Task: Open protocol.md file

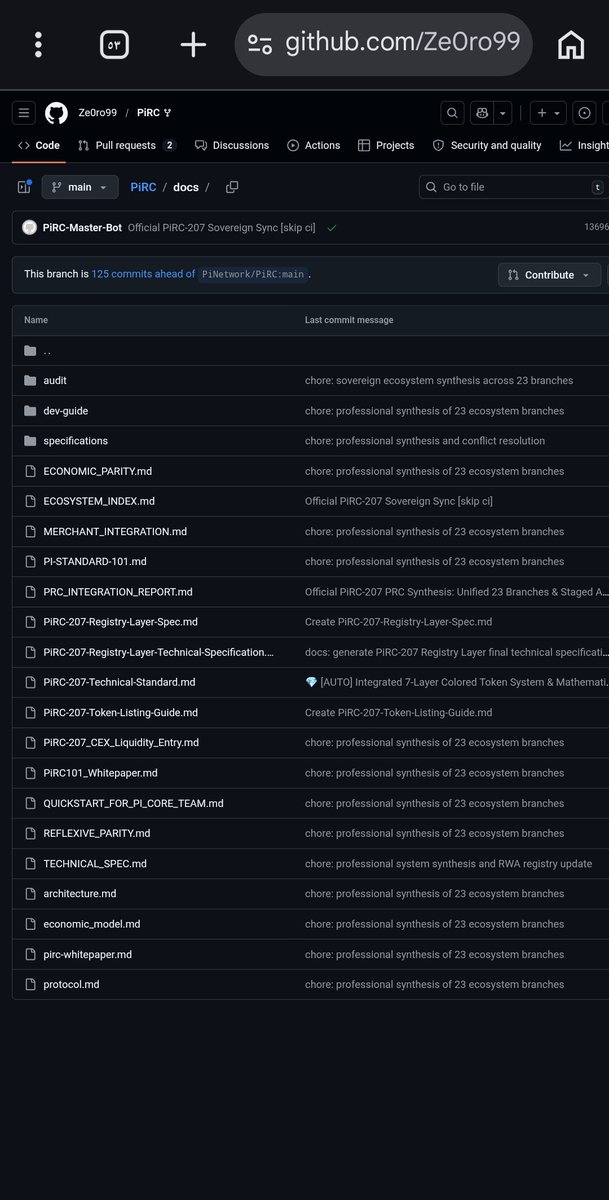Action: (x=71, y=984)
